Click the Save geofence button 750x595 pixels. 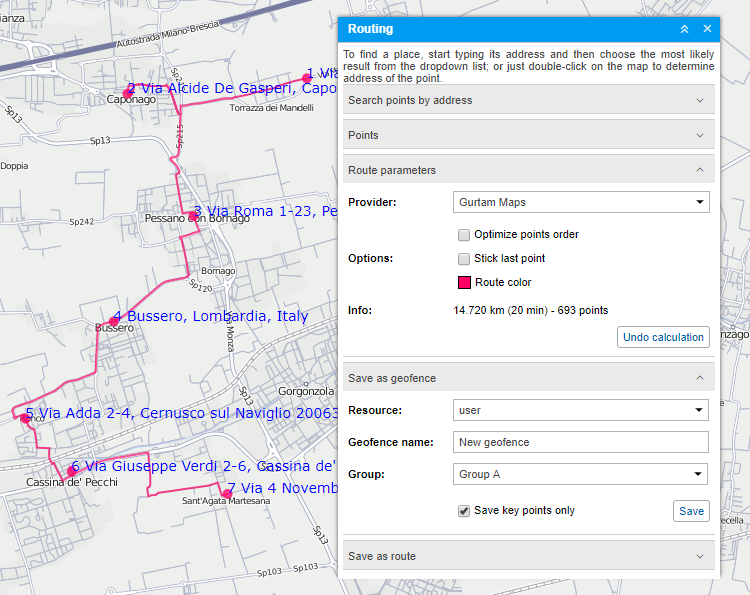click(691, 511)
